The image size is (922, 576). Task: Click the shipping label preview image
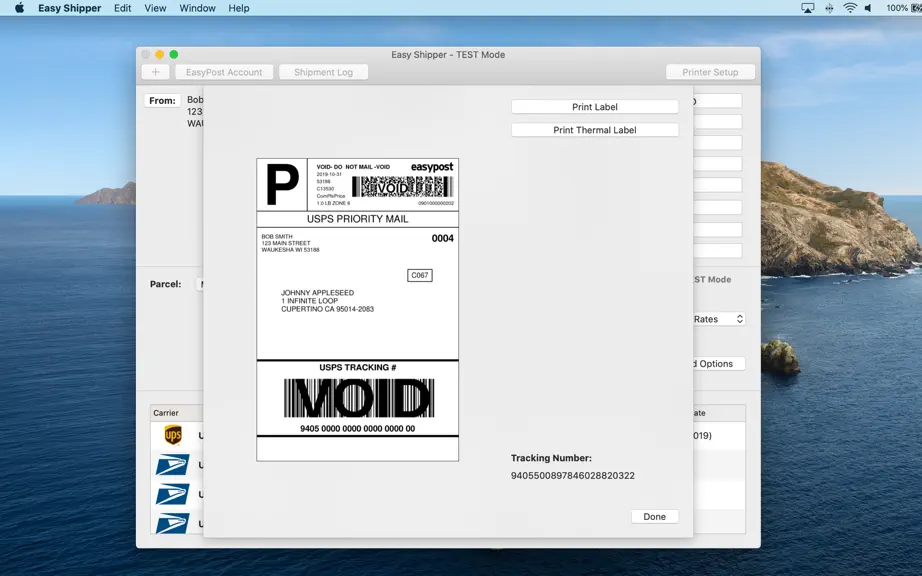click(x=358, y=310)
